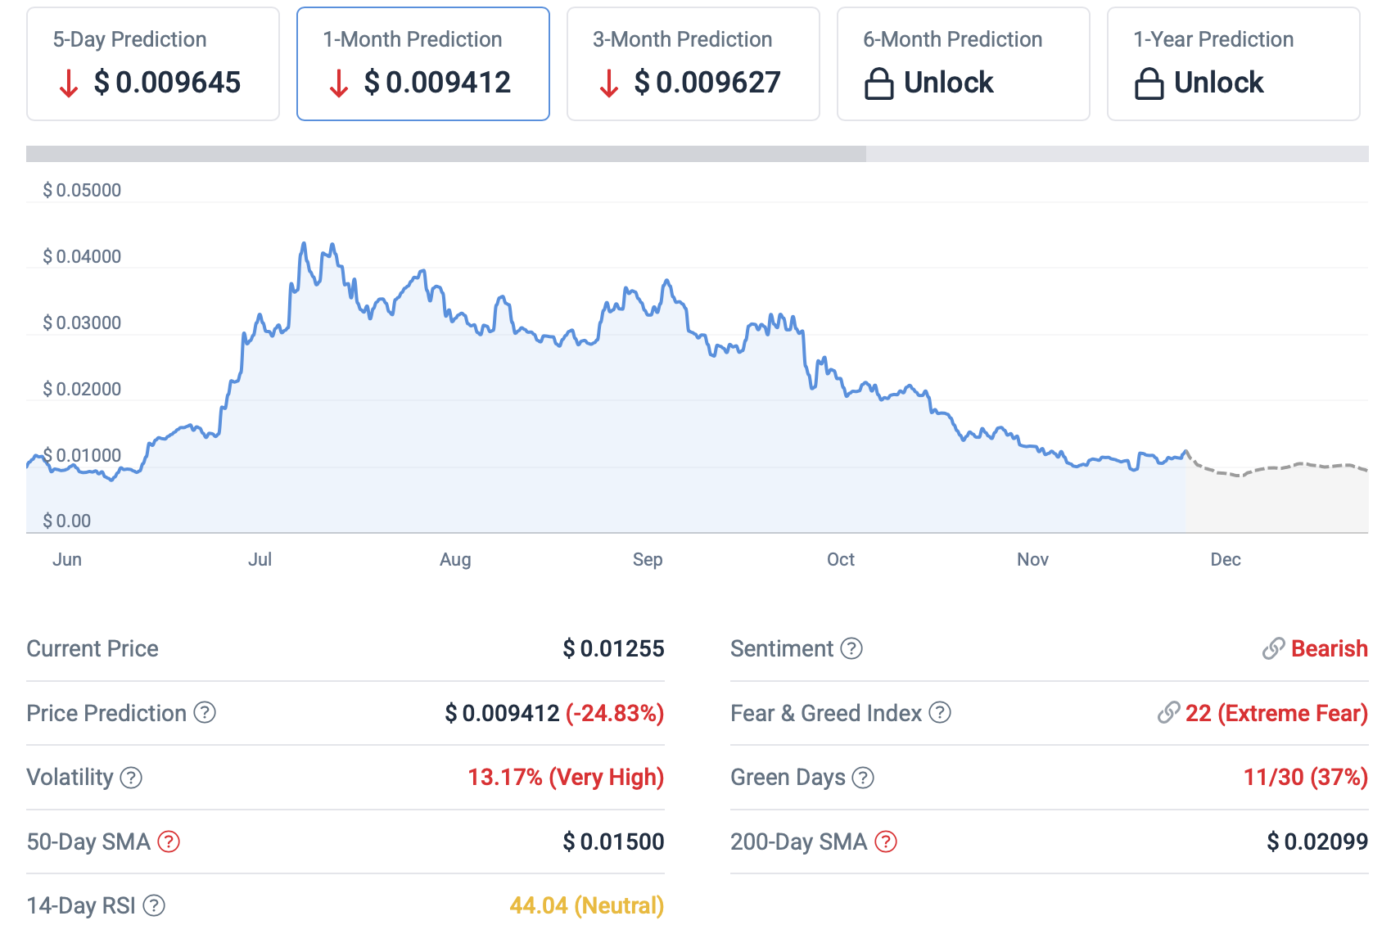The image size is (1400, 925).
Task: Click the red down arrow beside $0.009412
Action: (339, 85)
